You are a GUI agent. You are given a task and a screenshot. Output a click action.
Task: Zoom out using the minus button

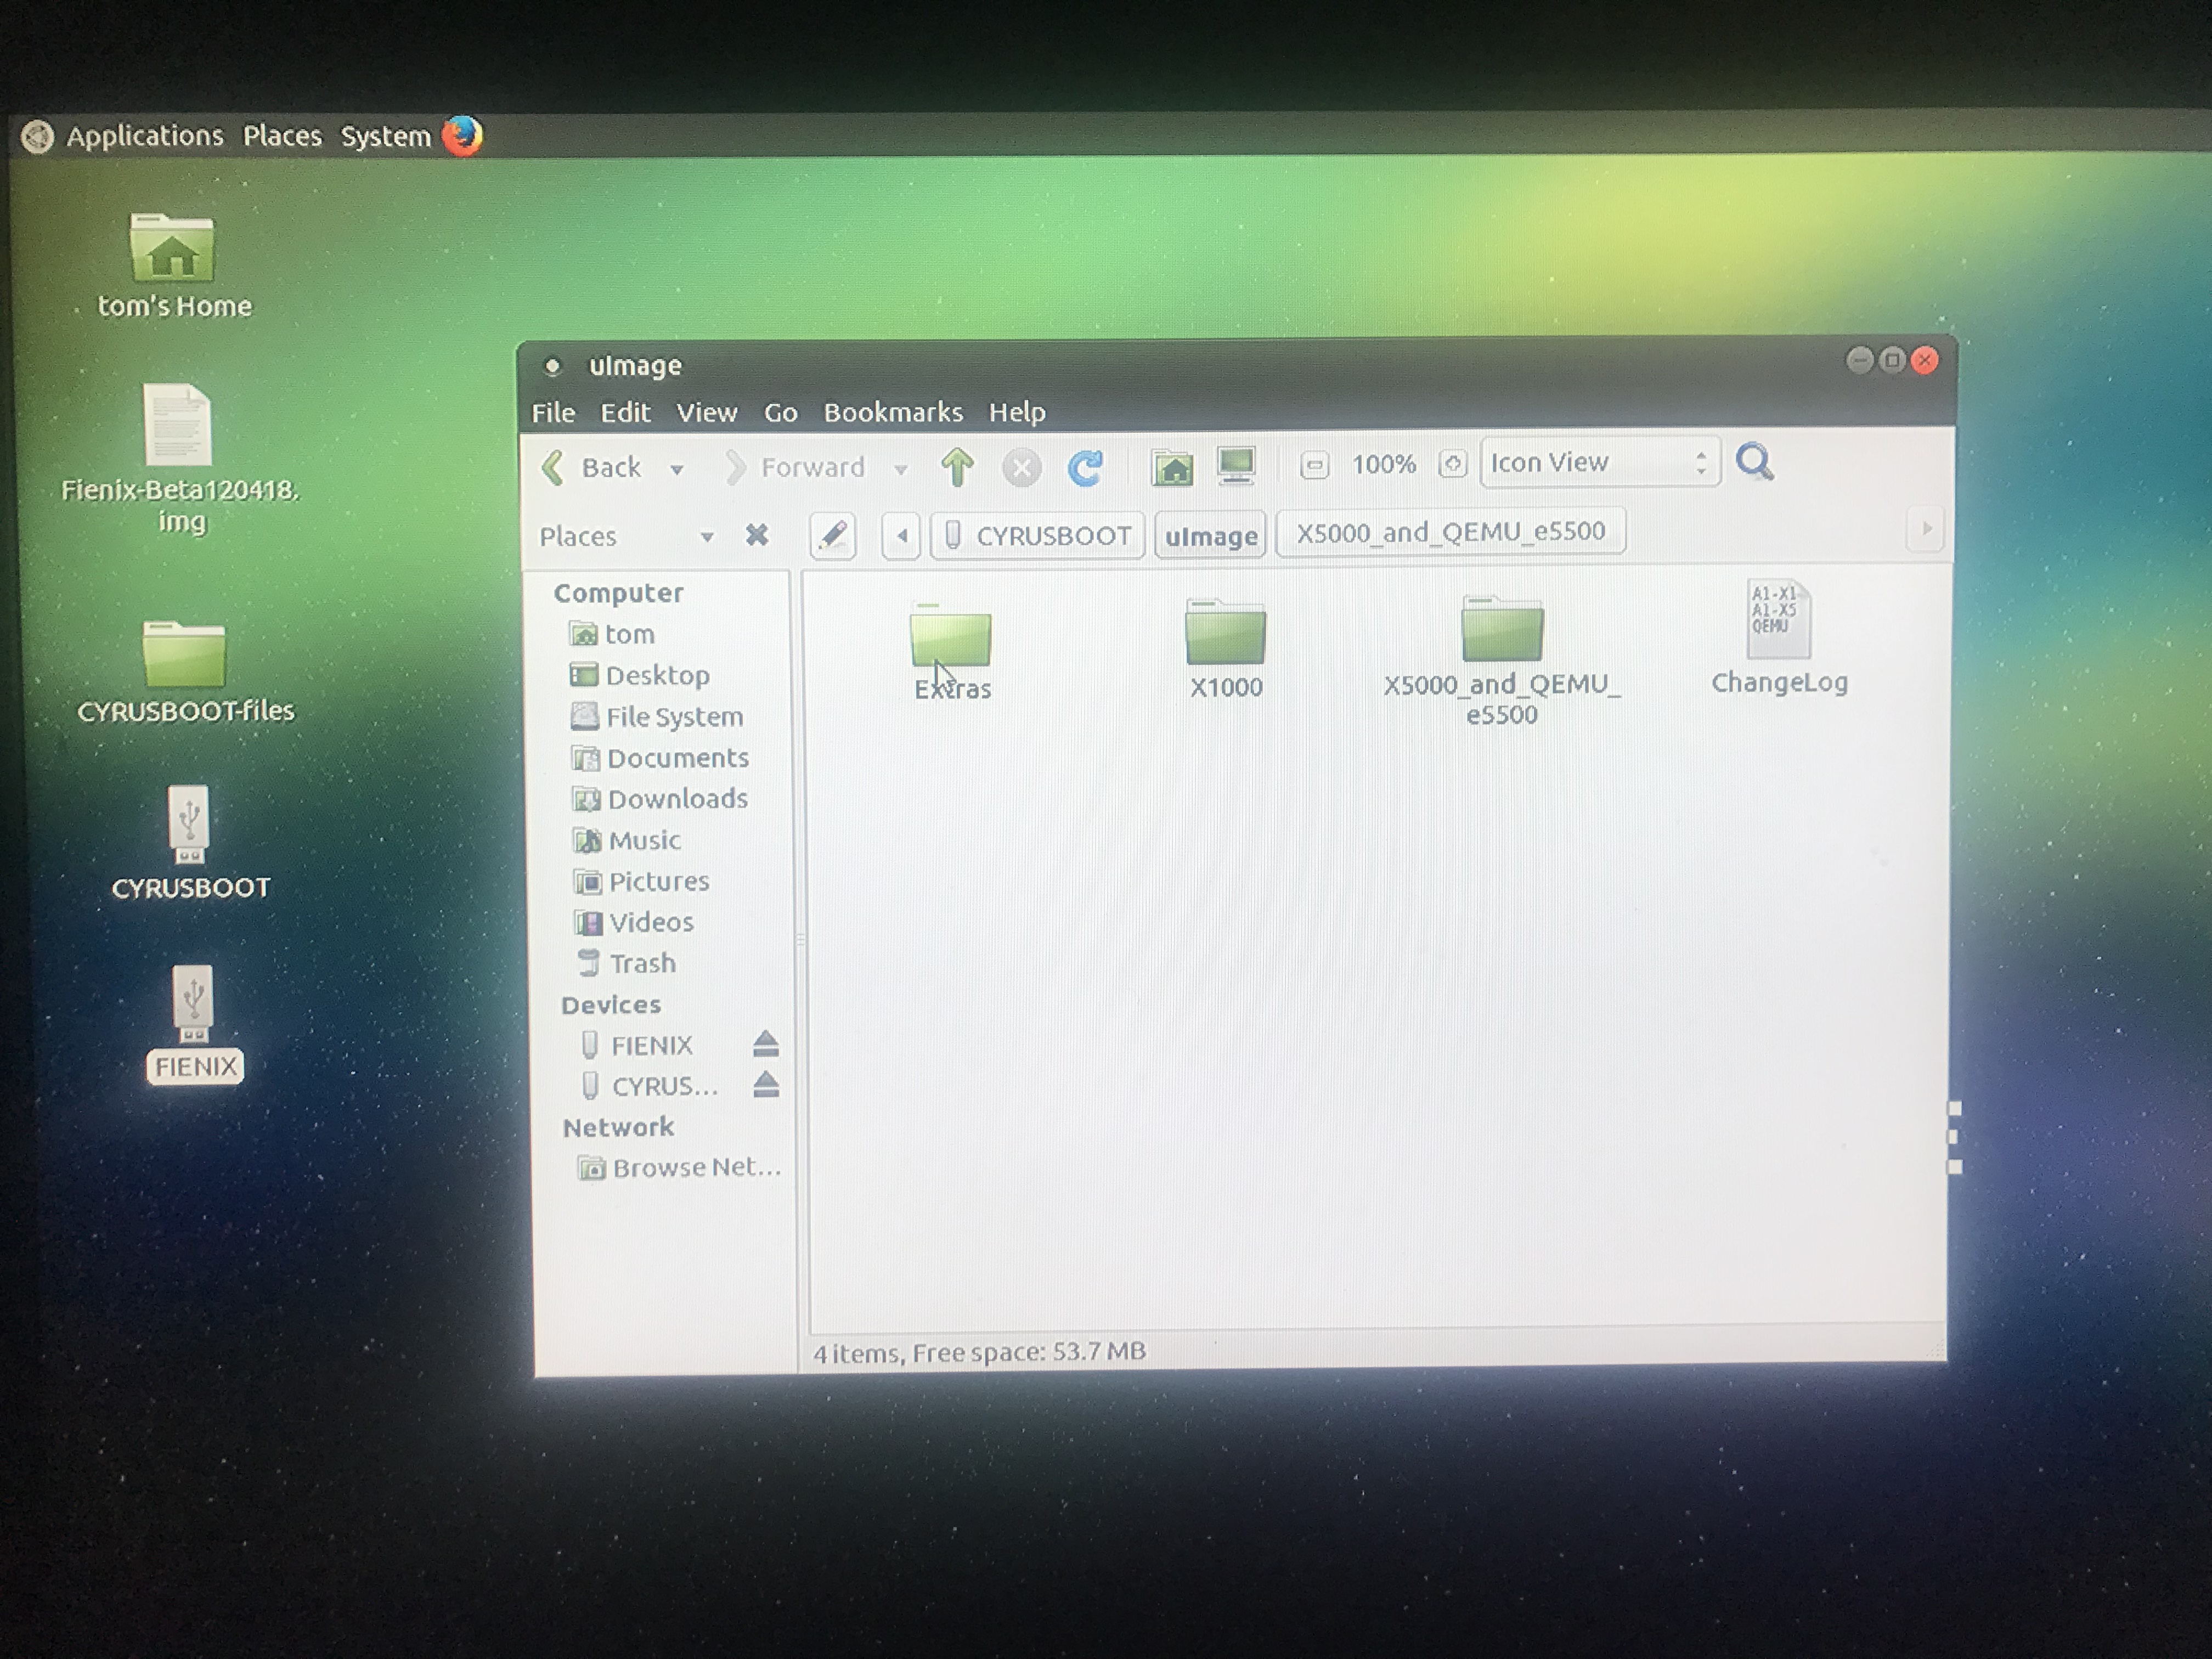[x=1314, y=465]
